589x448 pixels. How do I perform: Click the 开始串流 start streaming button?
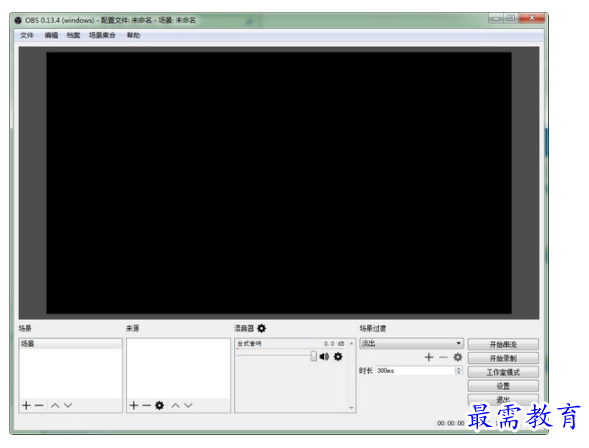click(503, 344)
